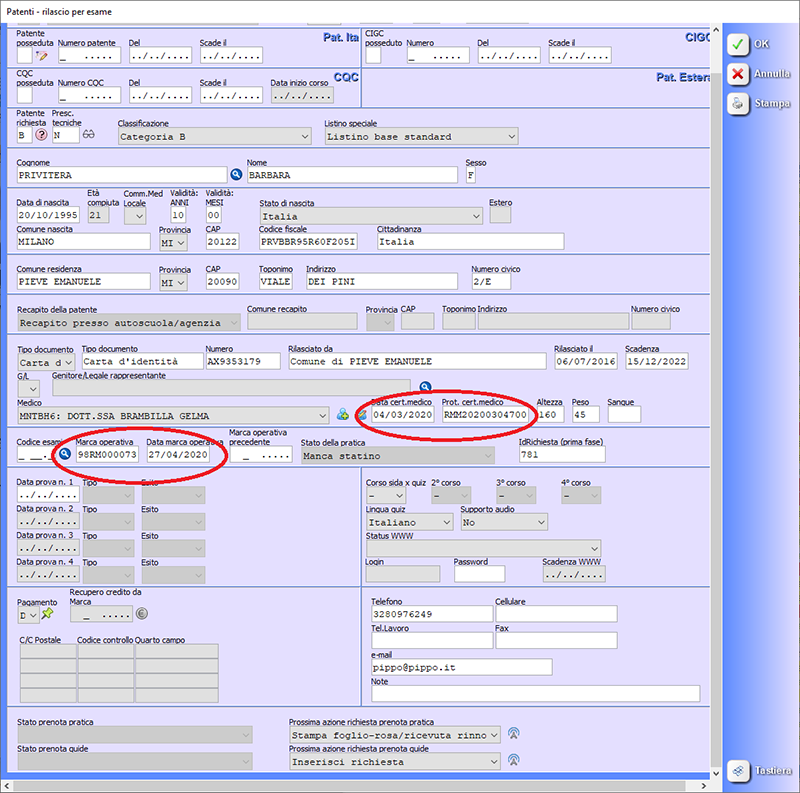This screenshot has height=793, width=800.
Task: Click the eyeglasses icon next to Presc. tecniche
Action: [x=88, y=135]
